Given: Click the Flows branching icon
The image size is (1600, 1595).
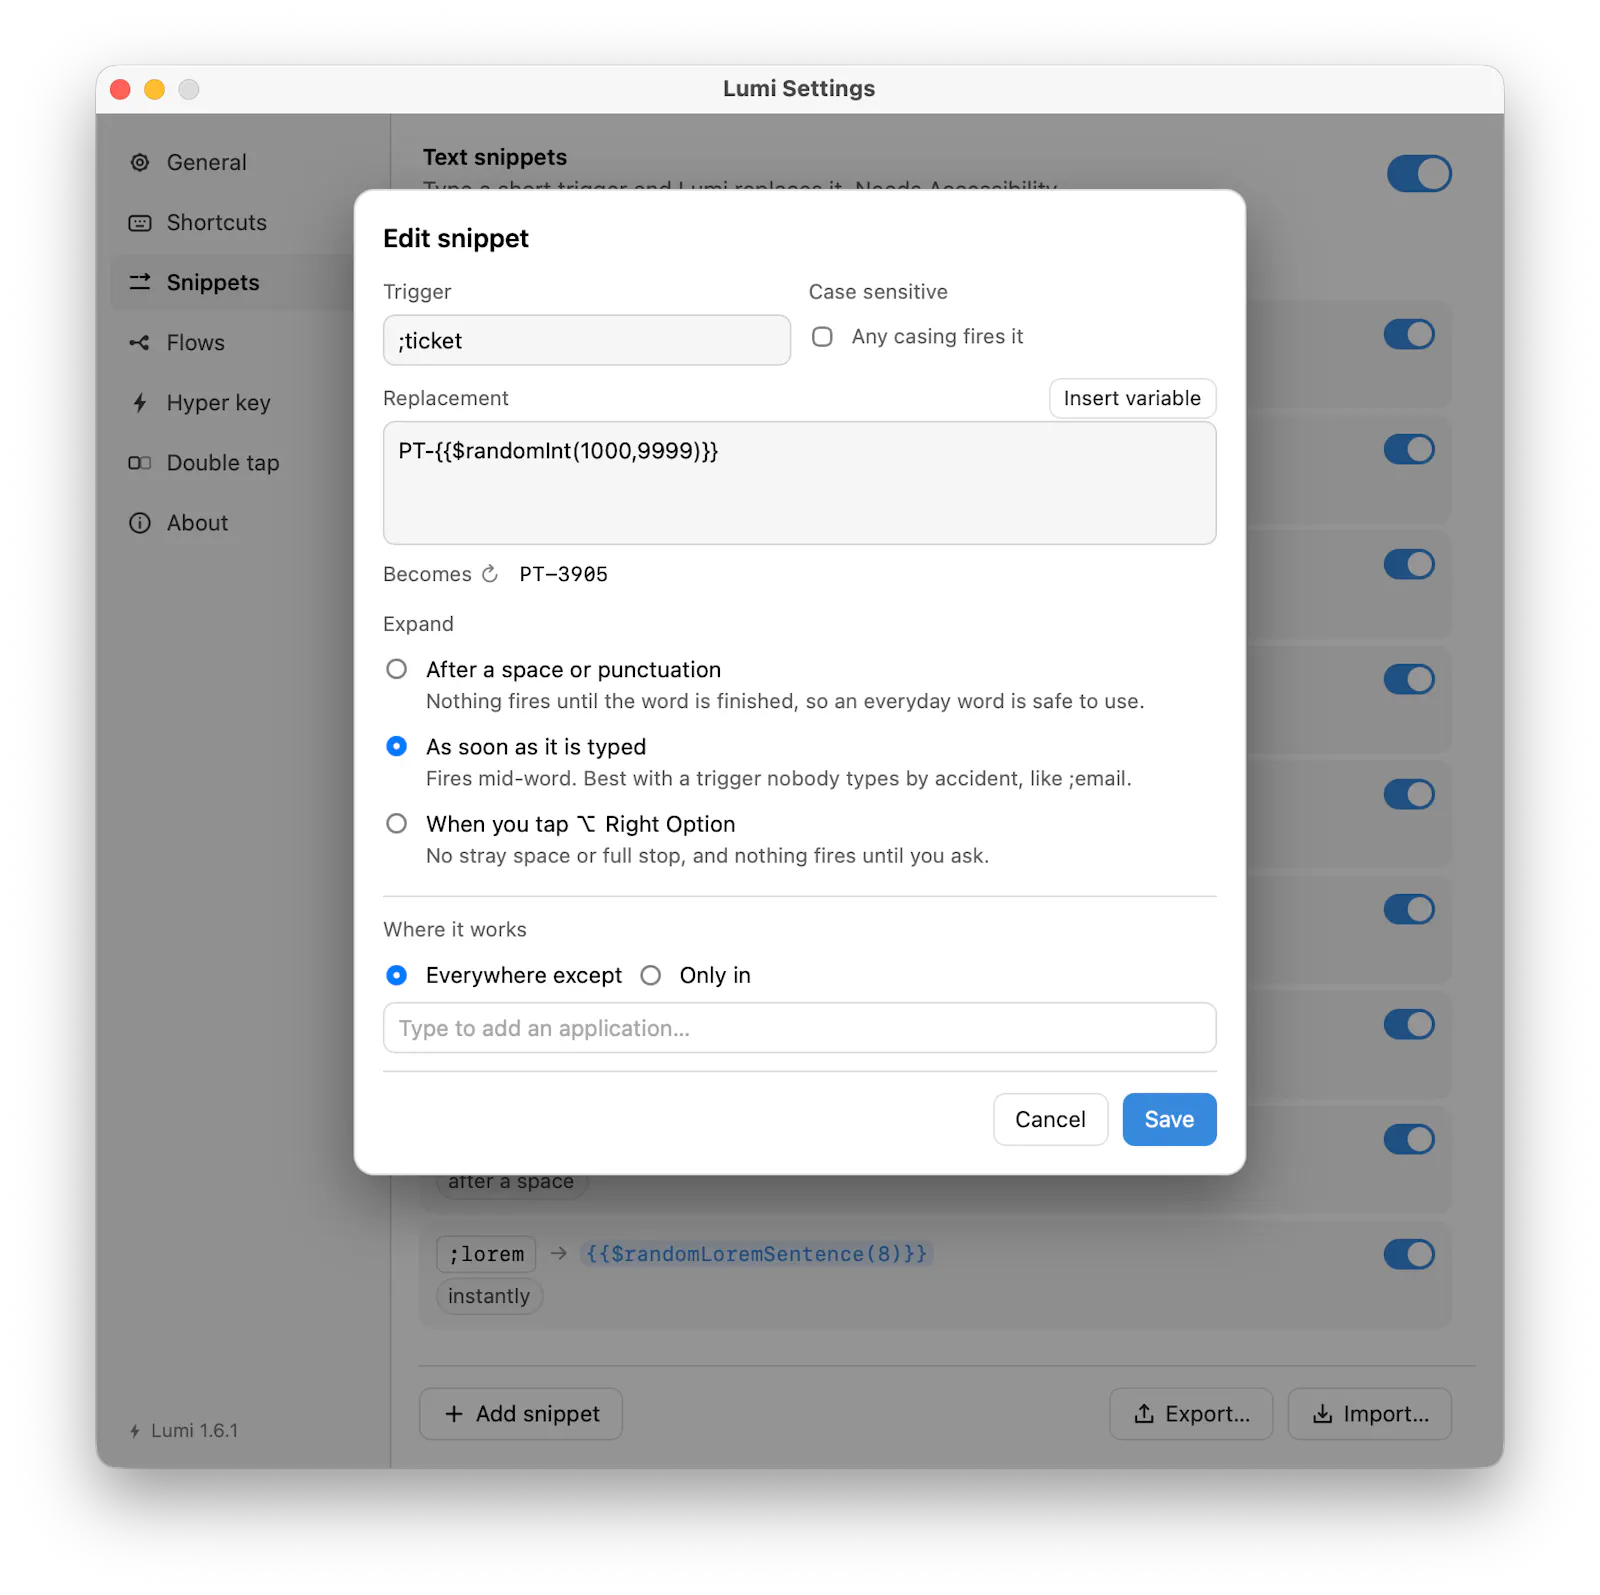Looking at the screenshot, I should tap(140, 342).
